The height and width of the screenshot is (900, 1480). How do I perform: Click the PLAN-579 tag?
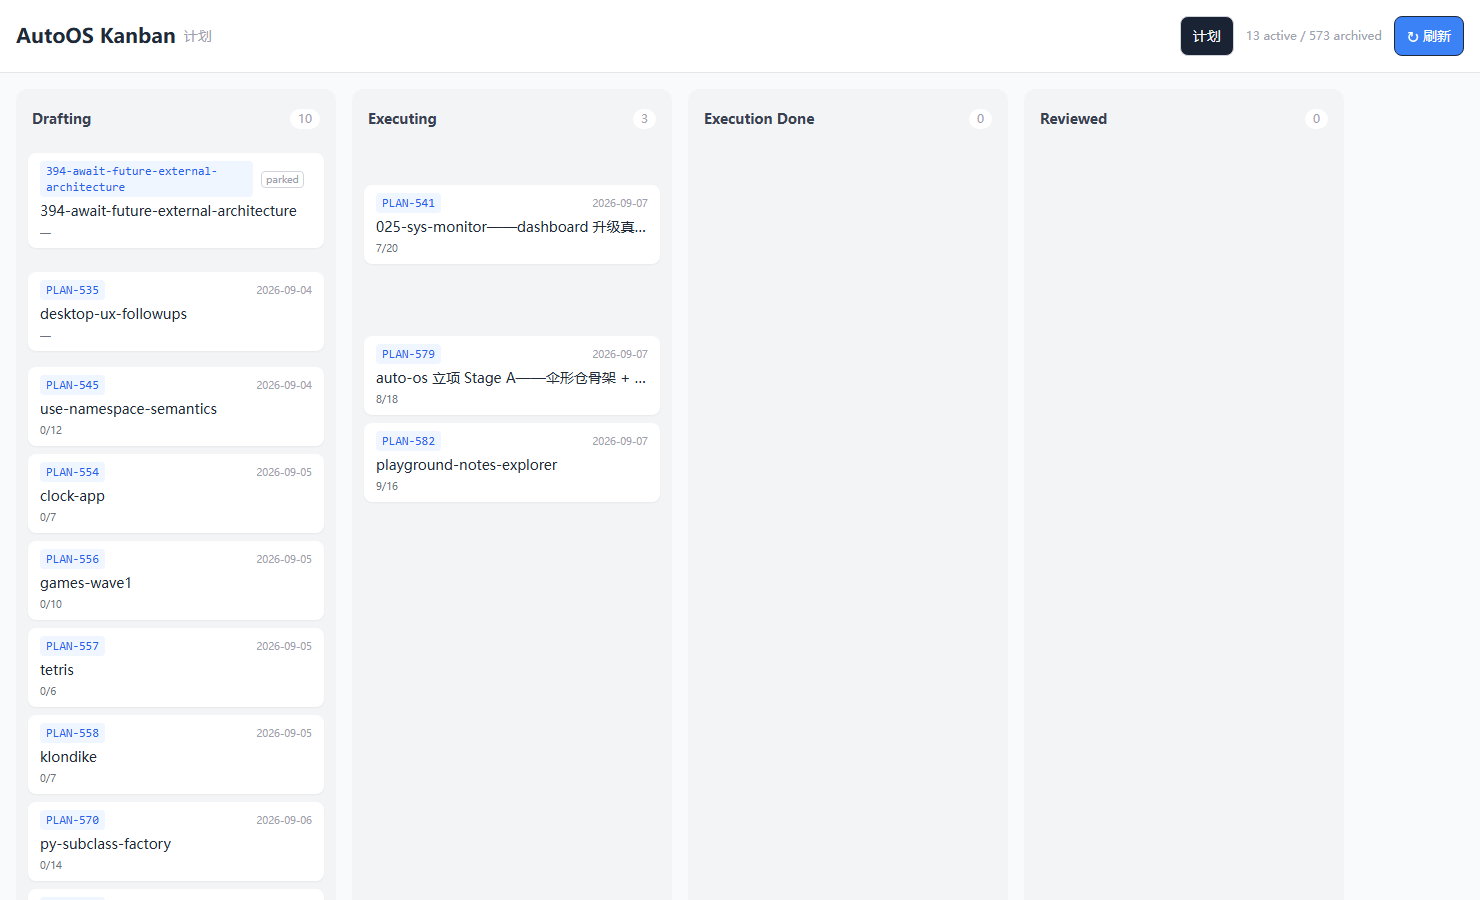coord(408,354)
